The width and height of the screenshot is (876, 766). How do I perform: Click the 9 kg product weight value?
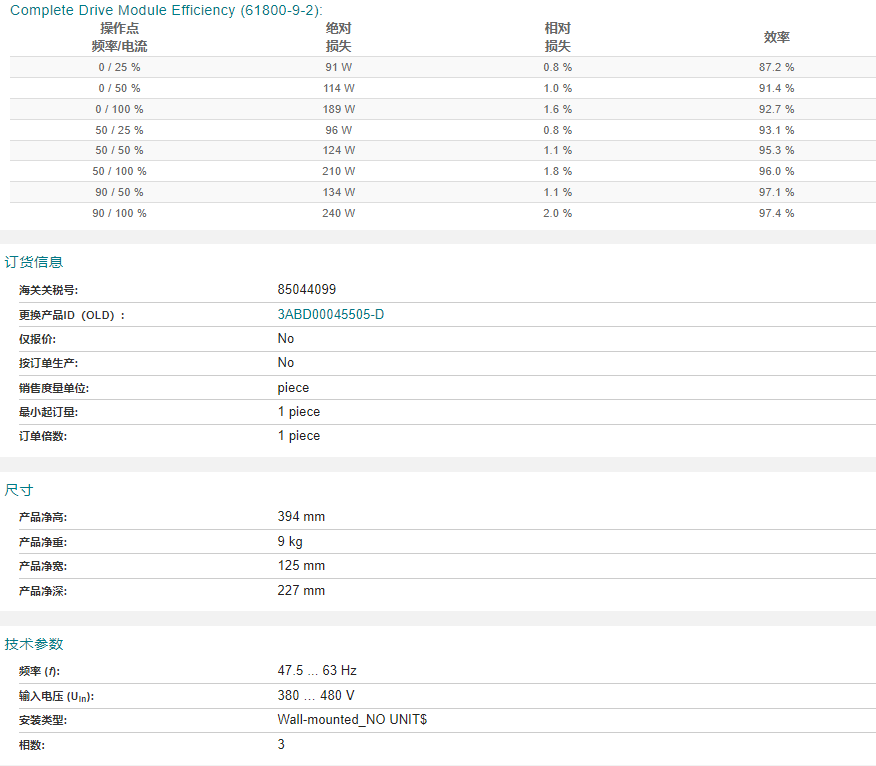click(x=290, y=541)
